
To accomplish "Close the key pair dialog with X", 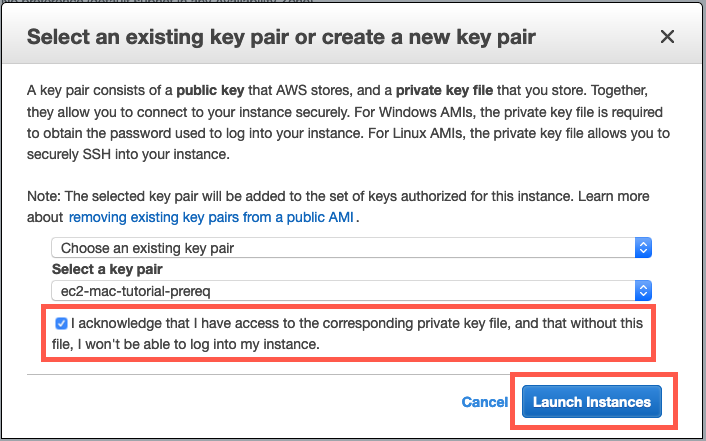I will [x=668, y=37].
